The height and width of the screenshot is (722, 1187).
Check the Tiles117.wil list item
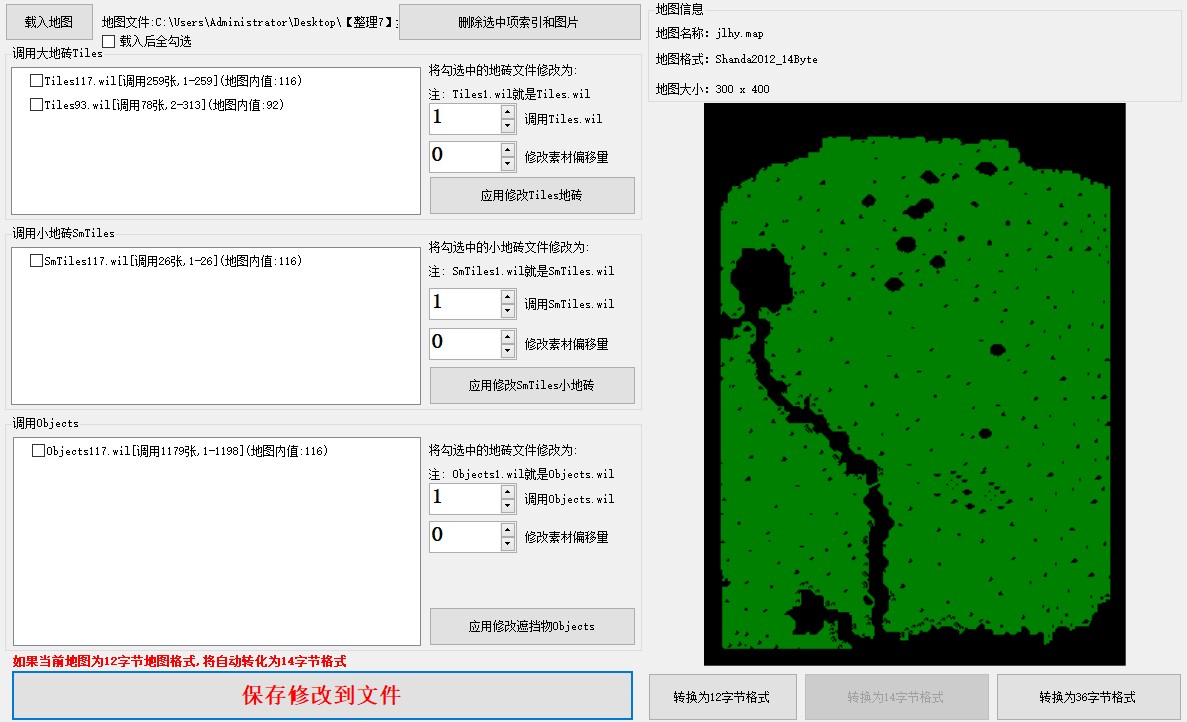tap(37, 81)
